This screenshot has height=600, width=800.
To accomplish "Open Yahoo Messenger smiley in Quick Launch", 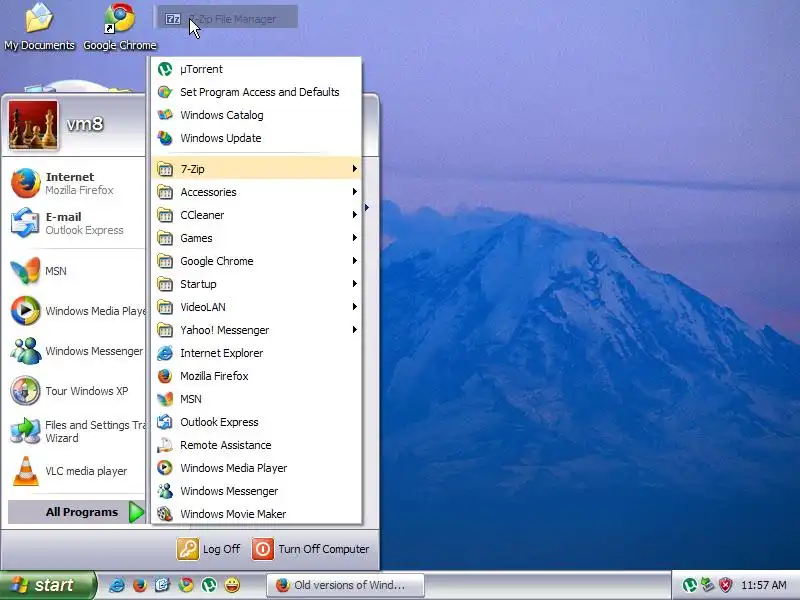I will click(232, 585).
